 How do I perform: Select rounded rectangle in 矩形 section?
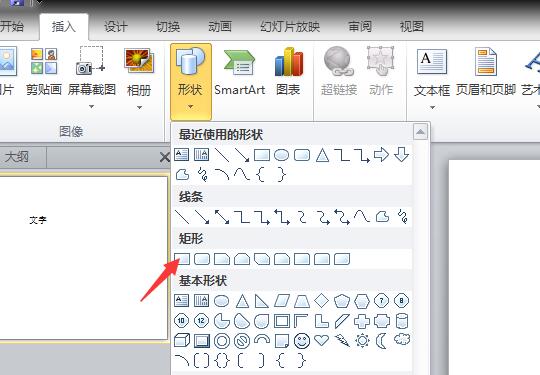(202, 259)
